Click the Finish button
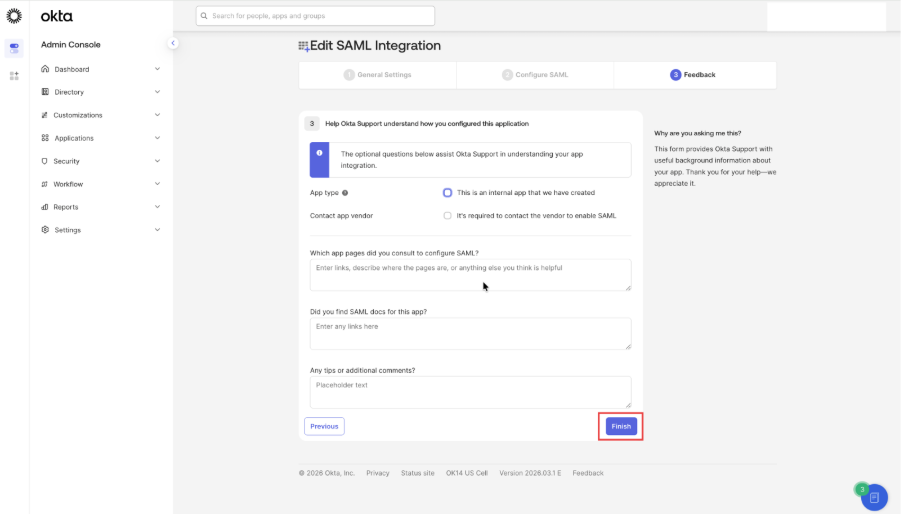 621,426
